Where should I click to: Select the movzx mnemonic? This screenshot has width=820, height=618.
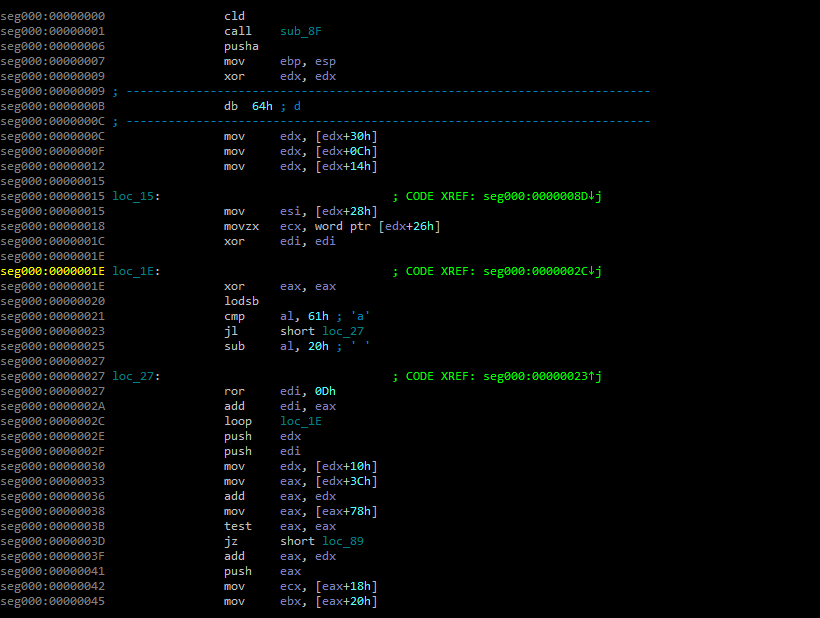click(x=241, y=226)
